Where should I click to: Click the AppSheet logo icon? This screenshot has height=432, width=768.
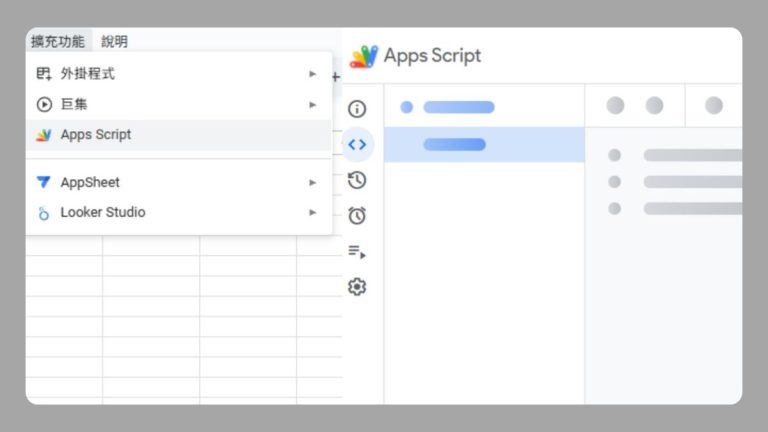[x=44, y=183]
